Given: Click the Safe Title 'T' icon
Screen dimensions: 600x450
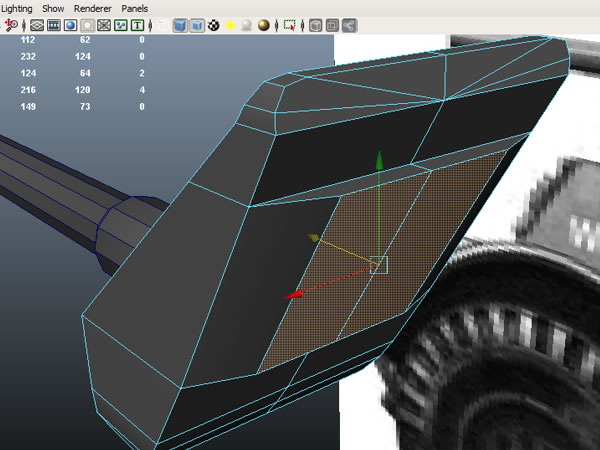Looking at the screenshot, I should click(136, 25).
